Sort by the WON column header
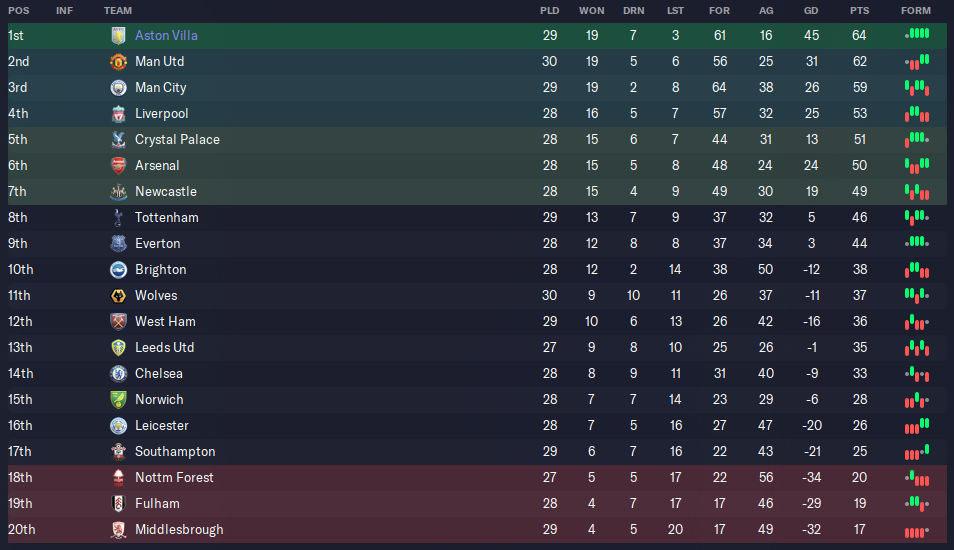954x550 pixels. click(x=591, y=11)
